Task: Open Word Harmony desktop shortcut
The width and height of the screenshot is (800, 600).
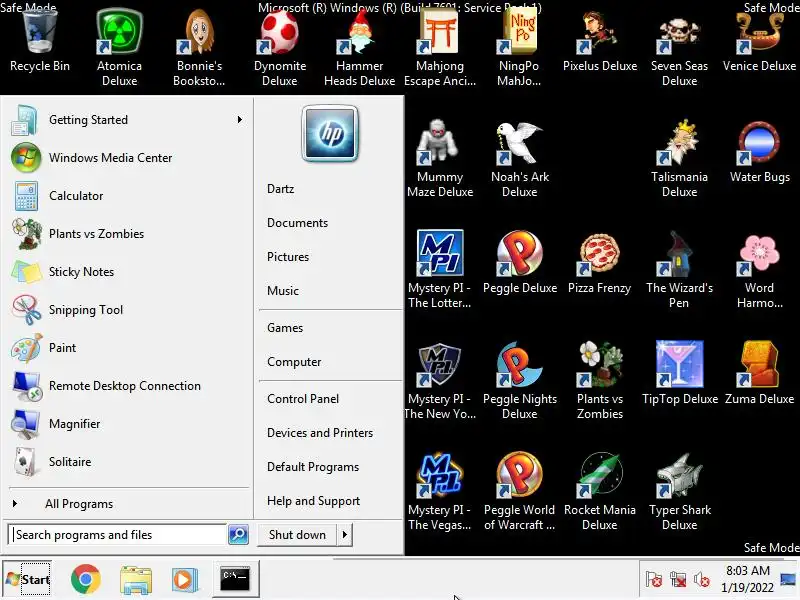Action: [759, 270]
